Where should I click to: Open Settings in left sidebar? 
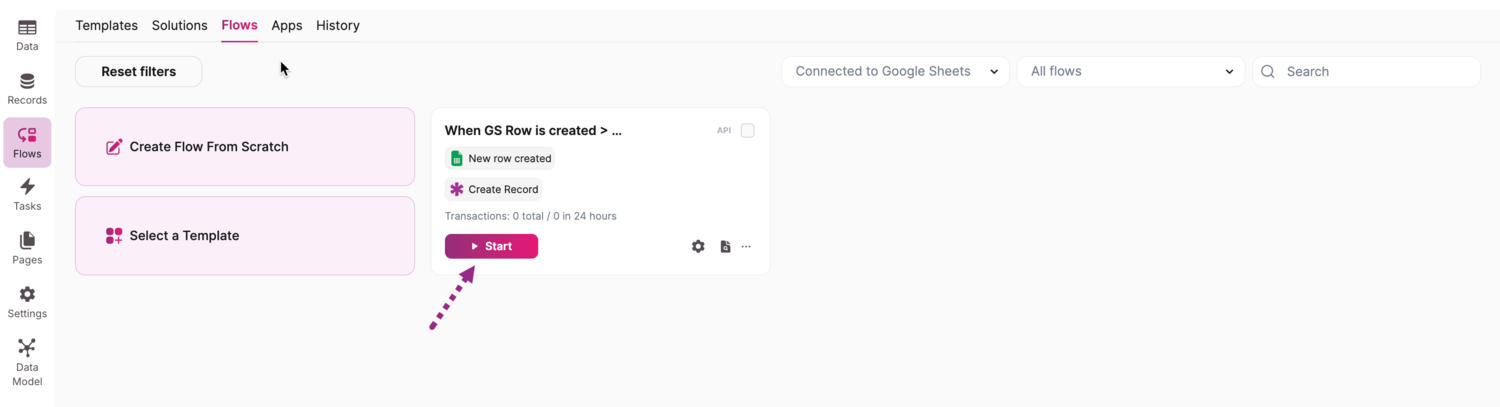(27, 302)
